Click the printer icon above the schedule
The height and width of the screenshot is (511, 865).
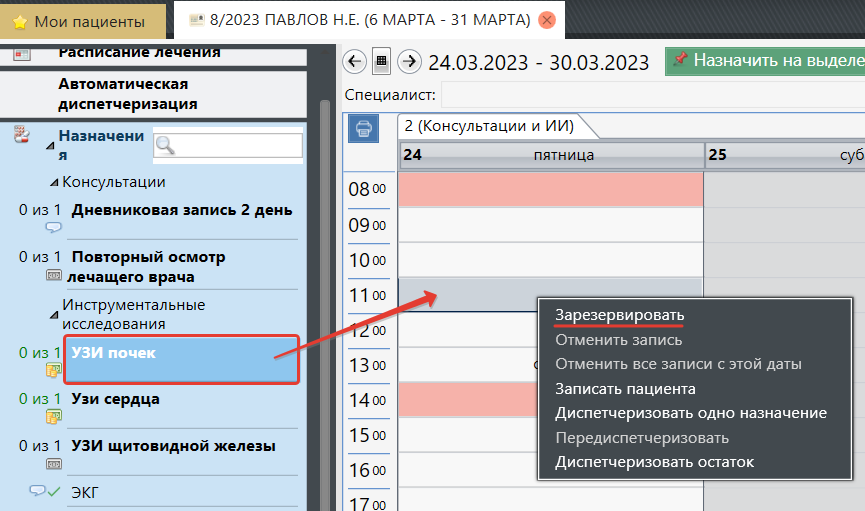tap(362, 129)
